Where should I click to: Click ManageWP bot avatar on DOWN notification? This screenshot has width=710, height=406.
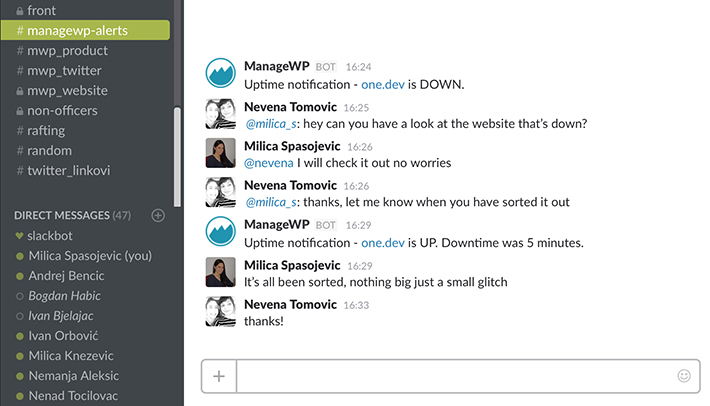coord(220,73)
